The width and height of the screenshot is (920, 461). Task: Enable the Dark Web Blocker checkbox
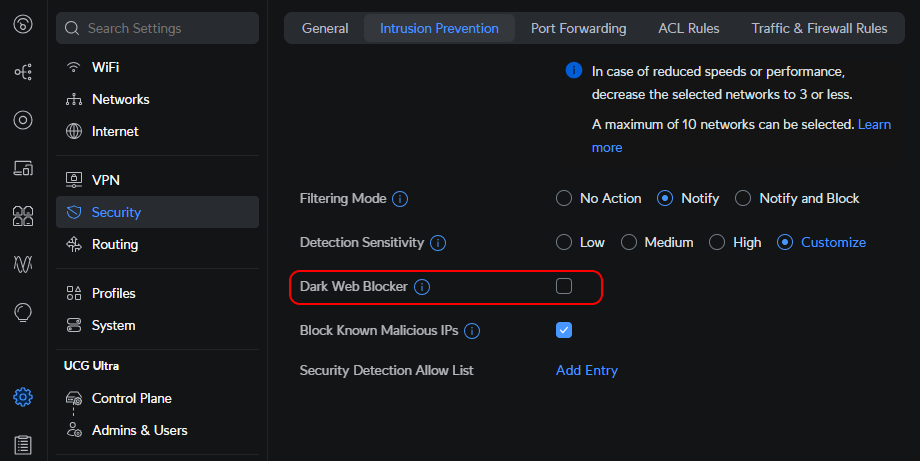tap(564, 286)
